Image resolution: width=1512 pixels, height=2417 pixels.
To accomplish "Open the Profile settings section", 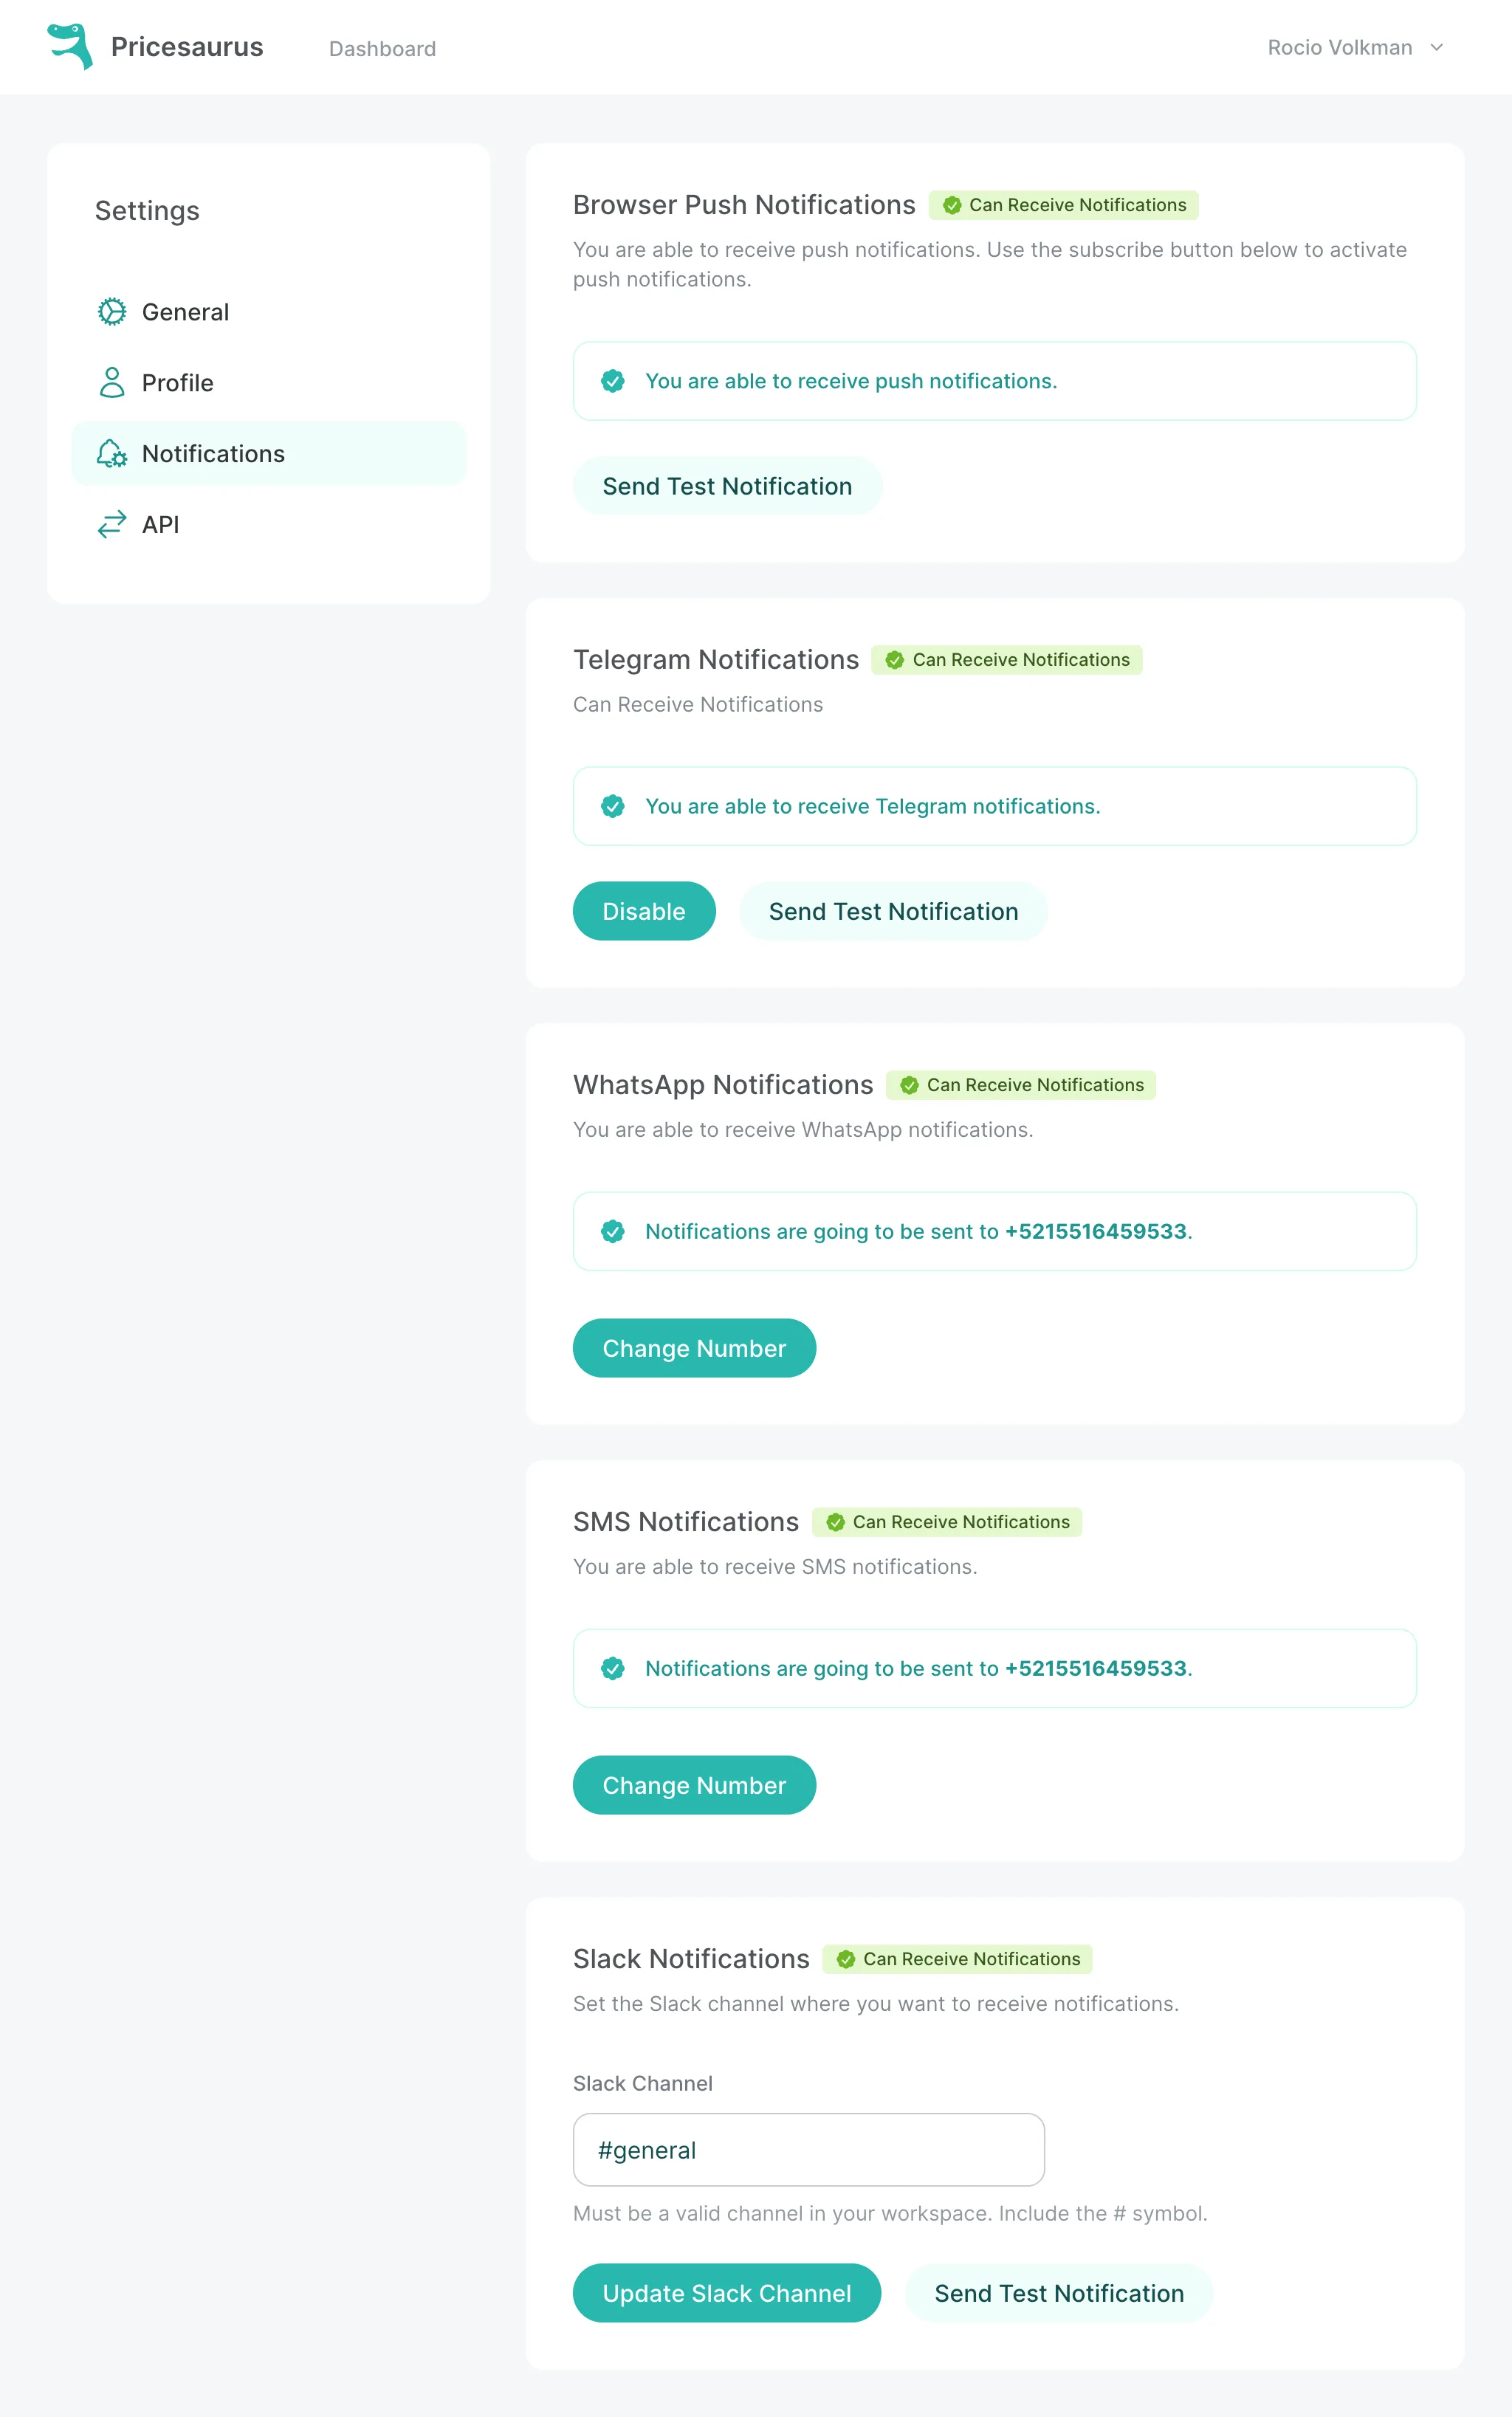I will coord(178,383).
